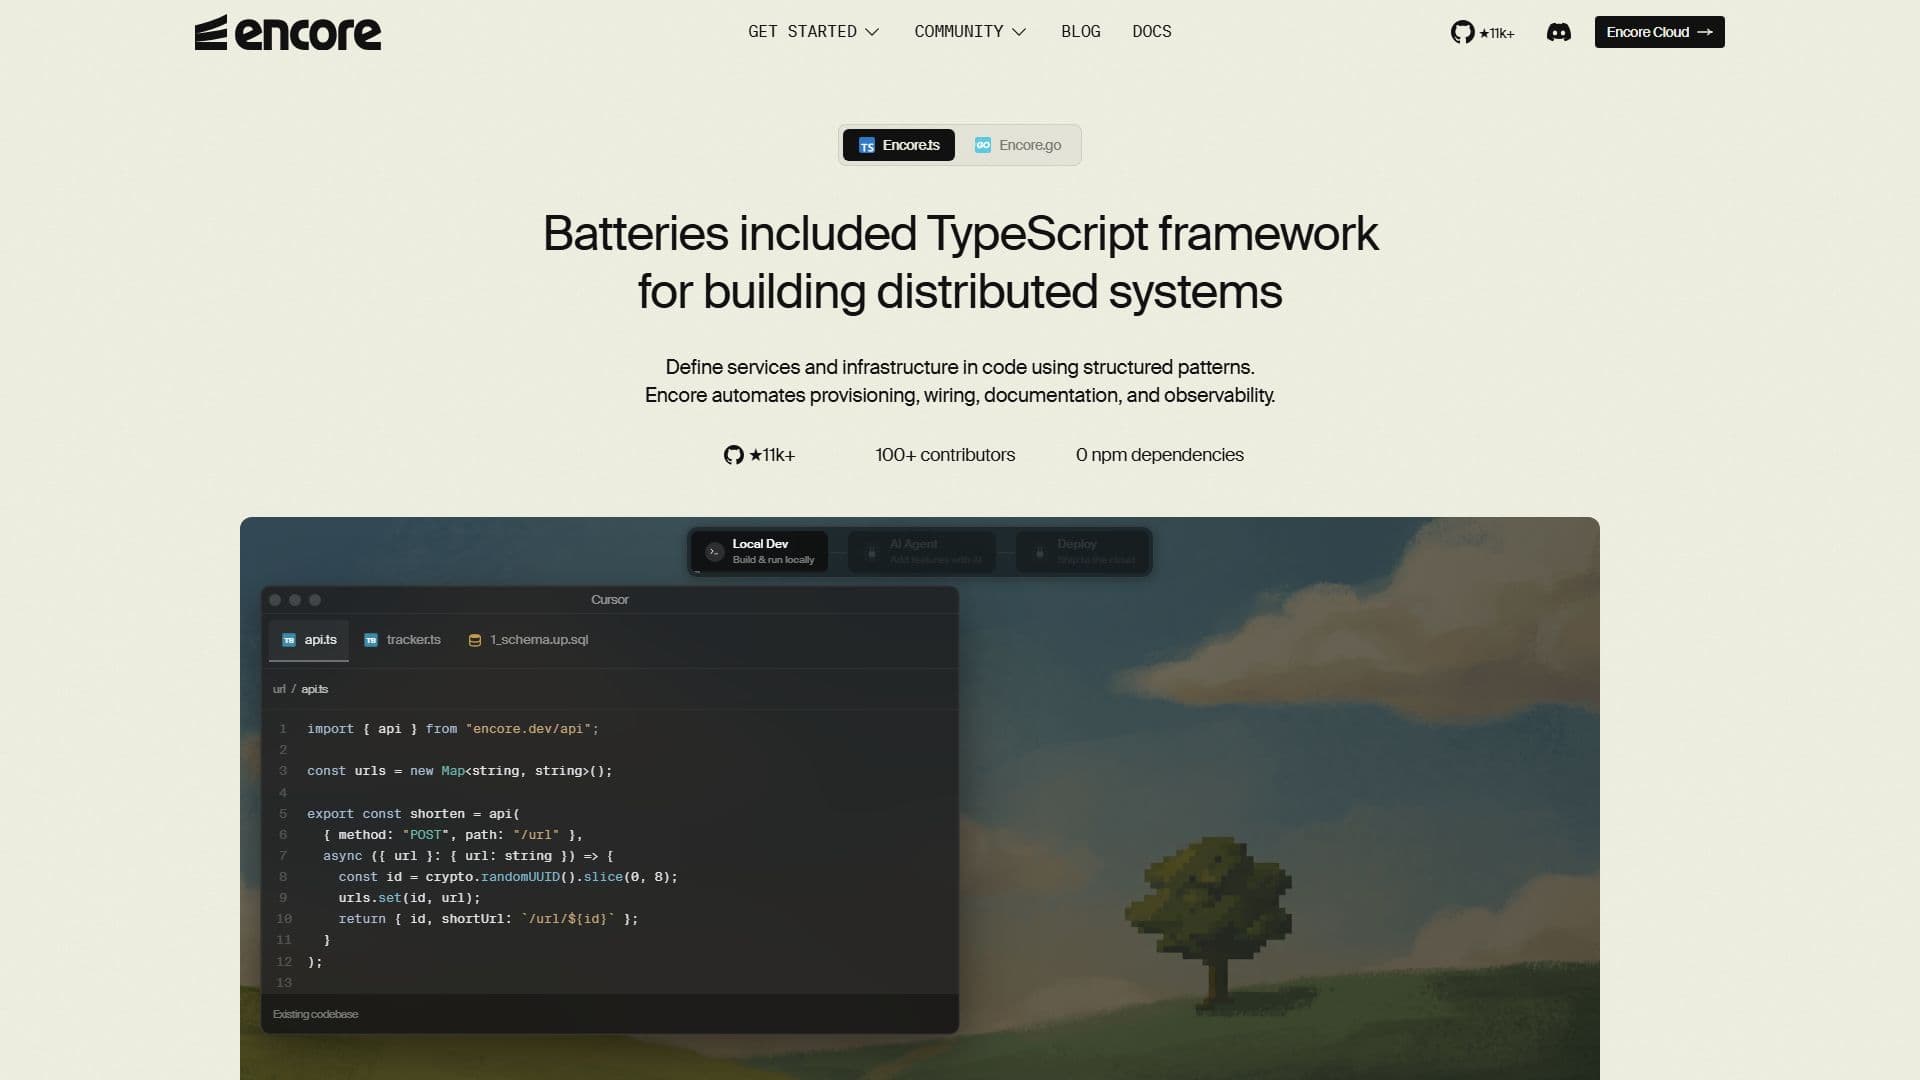The height and width of the screenshot is (1080, 1920).
Task: Open the api.ts file tab
Action: 309,640
